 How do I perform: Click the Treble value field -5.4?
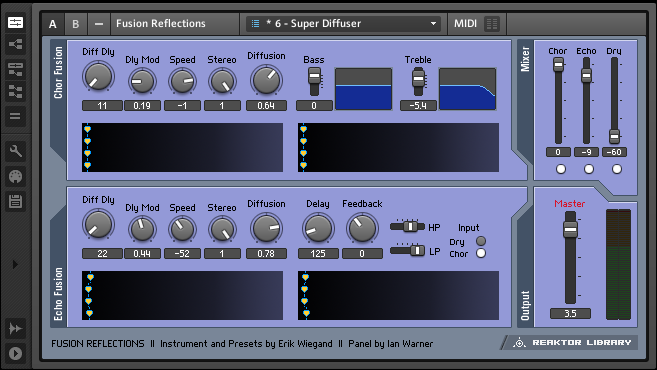pos(418,106)
